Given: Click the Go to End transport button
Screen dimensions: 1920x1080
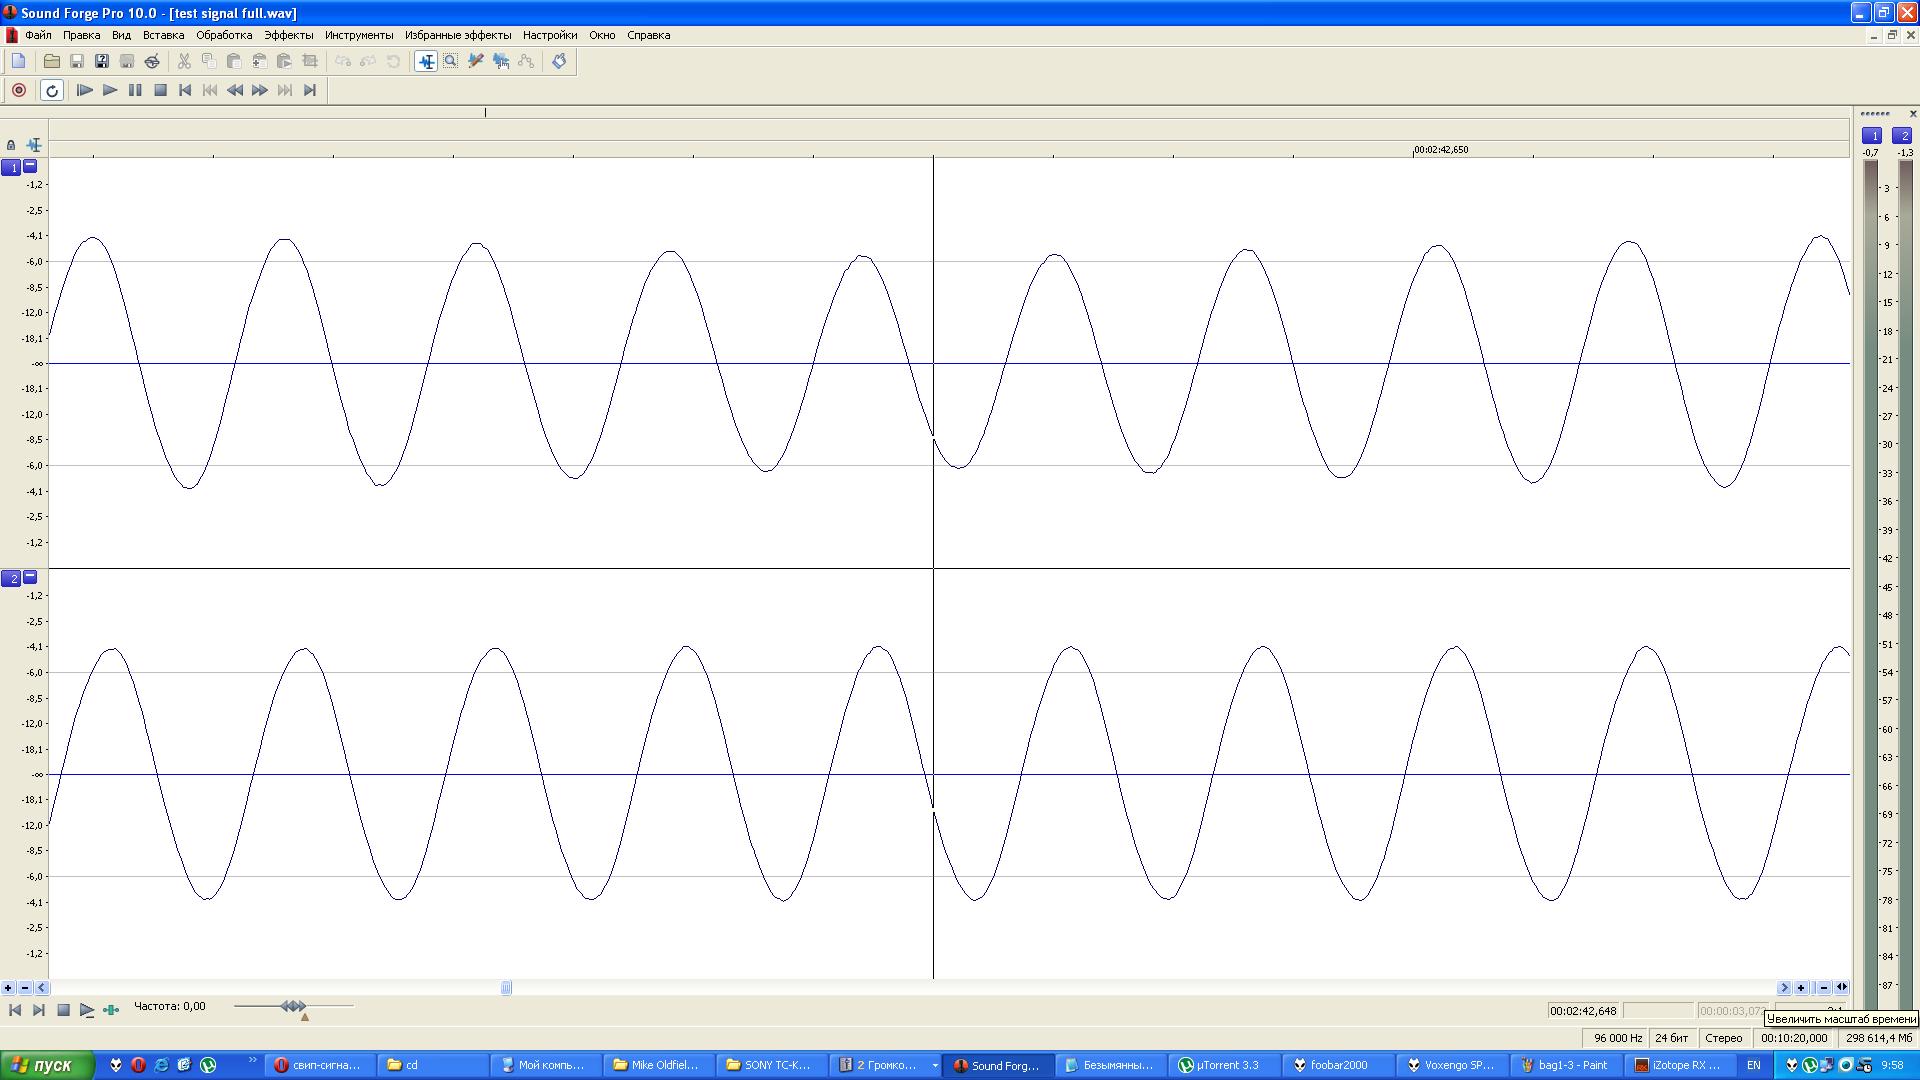Looking at the screenshot, I should pos(310,90).
